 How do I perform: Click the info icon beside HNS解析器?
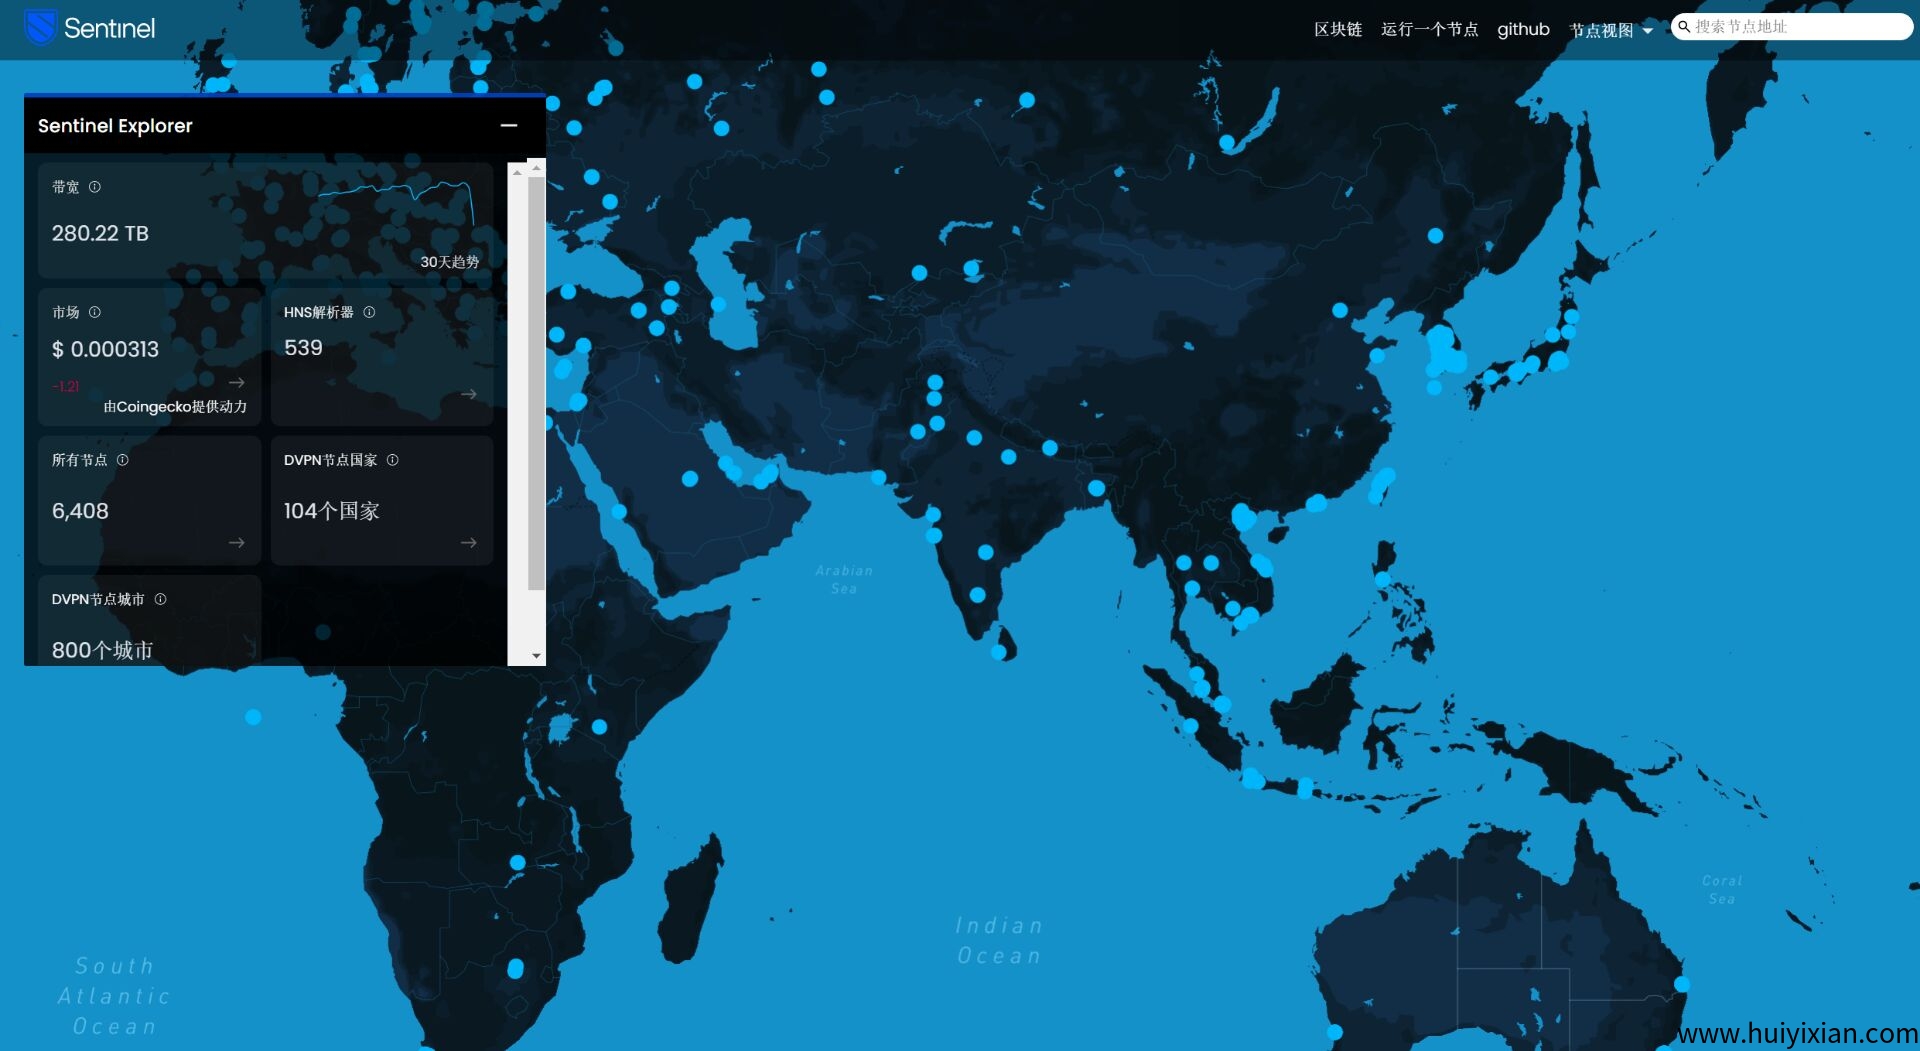(369, 312)
